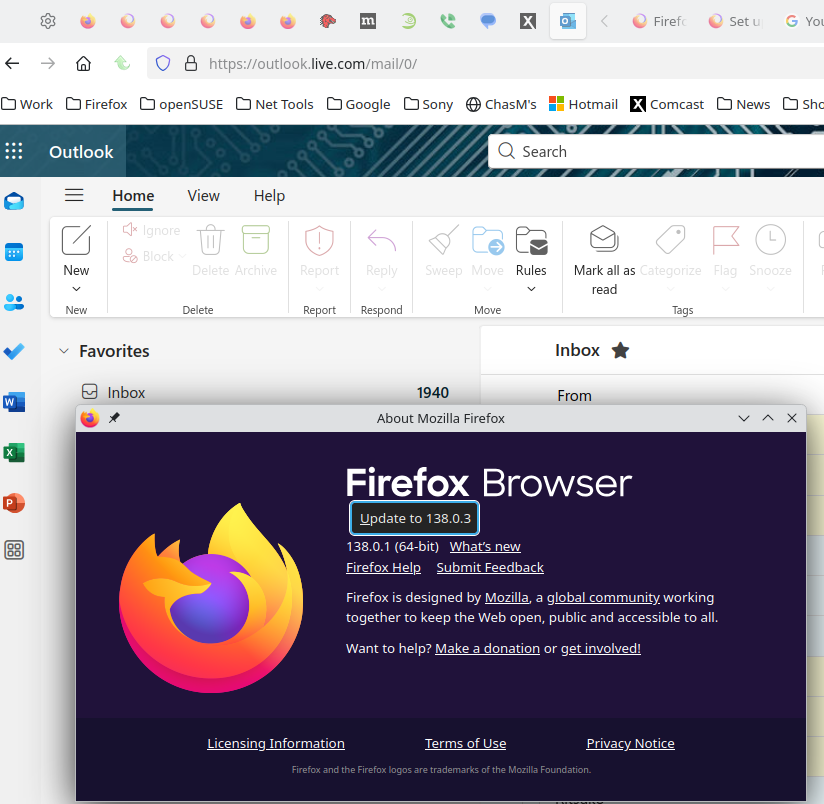Click the Categorize tag icon
824x804 pixels.
tap(671, 240)
